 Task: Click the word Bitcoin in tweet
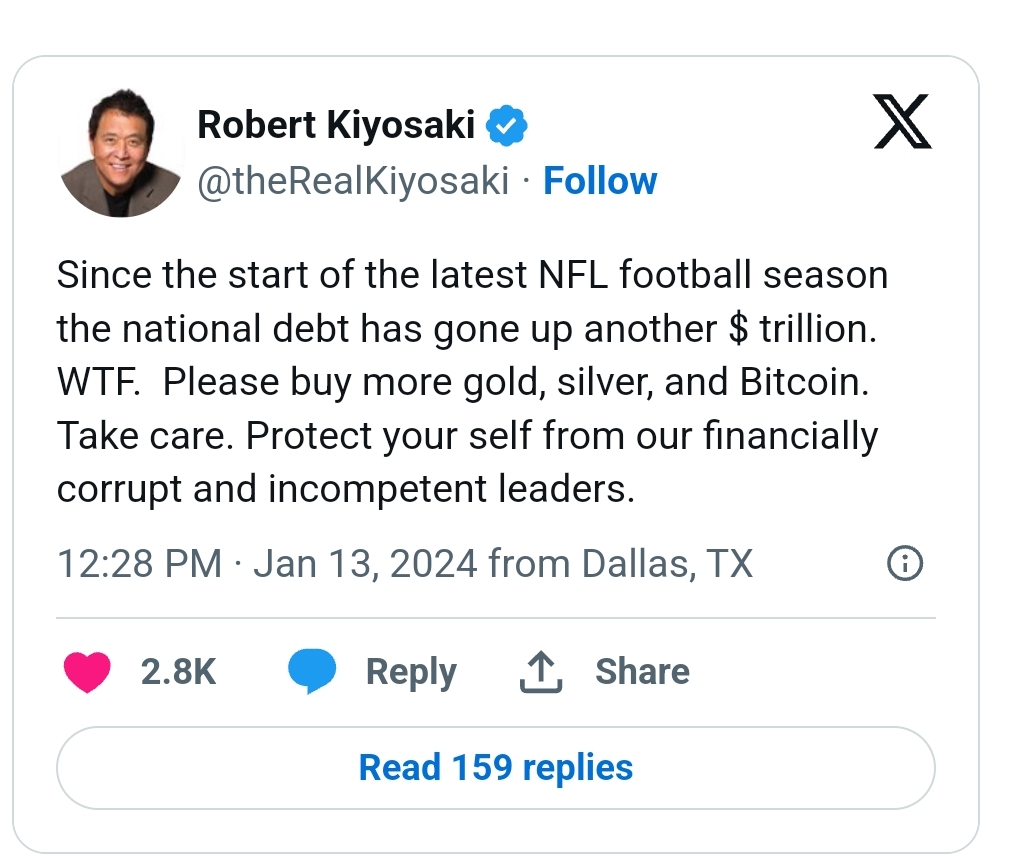[x=803, y=382]
